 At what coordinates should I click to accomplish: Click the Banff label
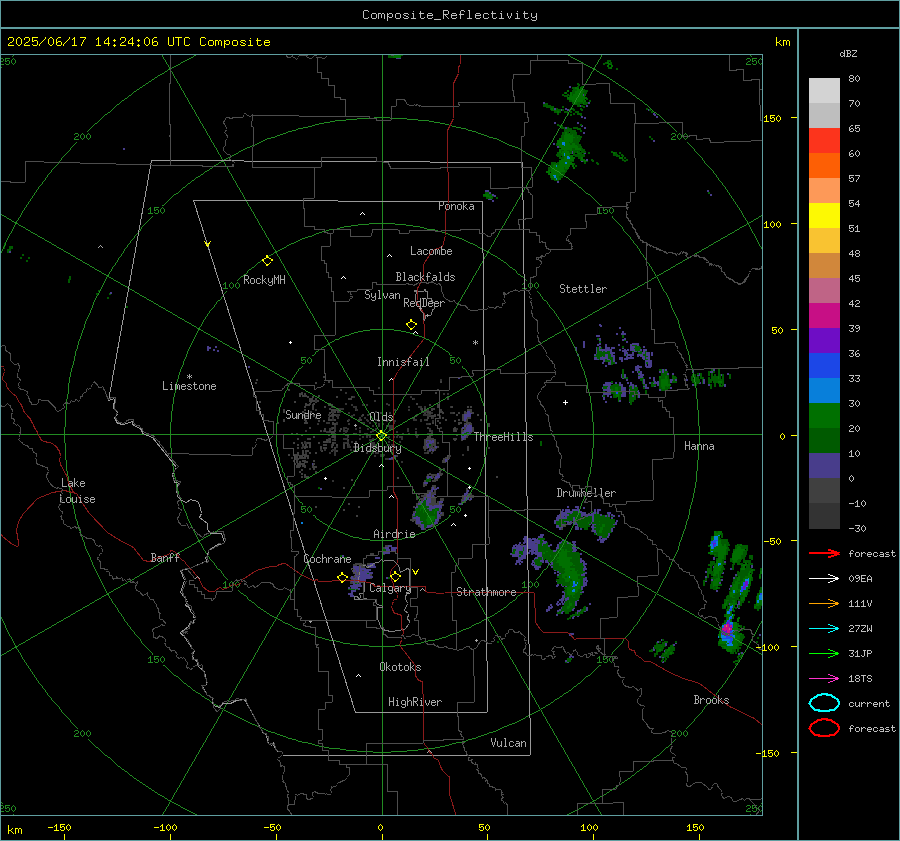pos(165,557)
